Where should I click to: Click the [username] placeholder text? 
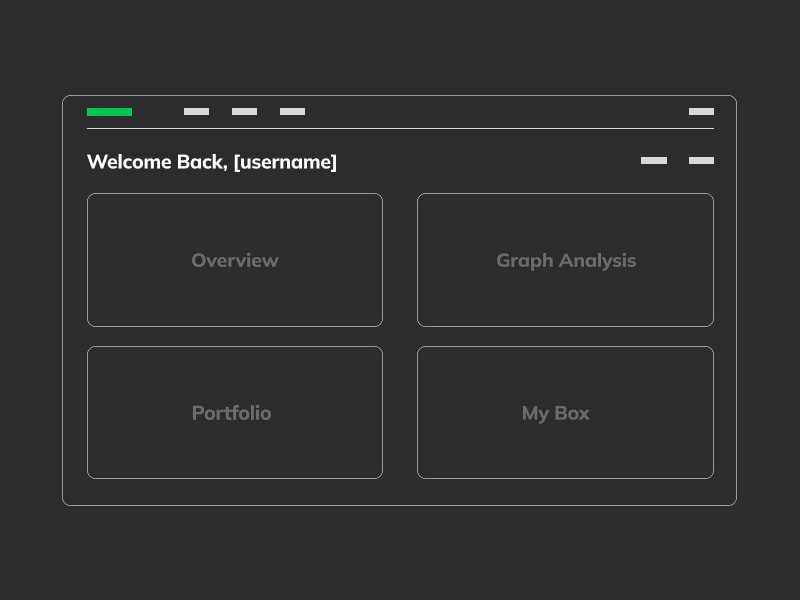coord(285,163)
